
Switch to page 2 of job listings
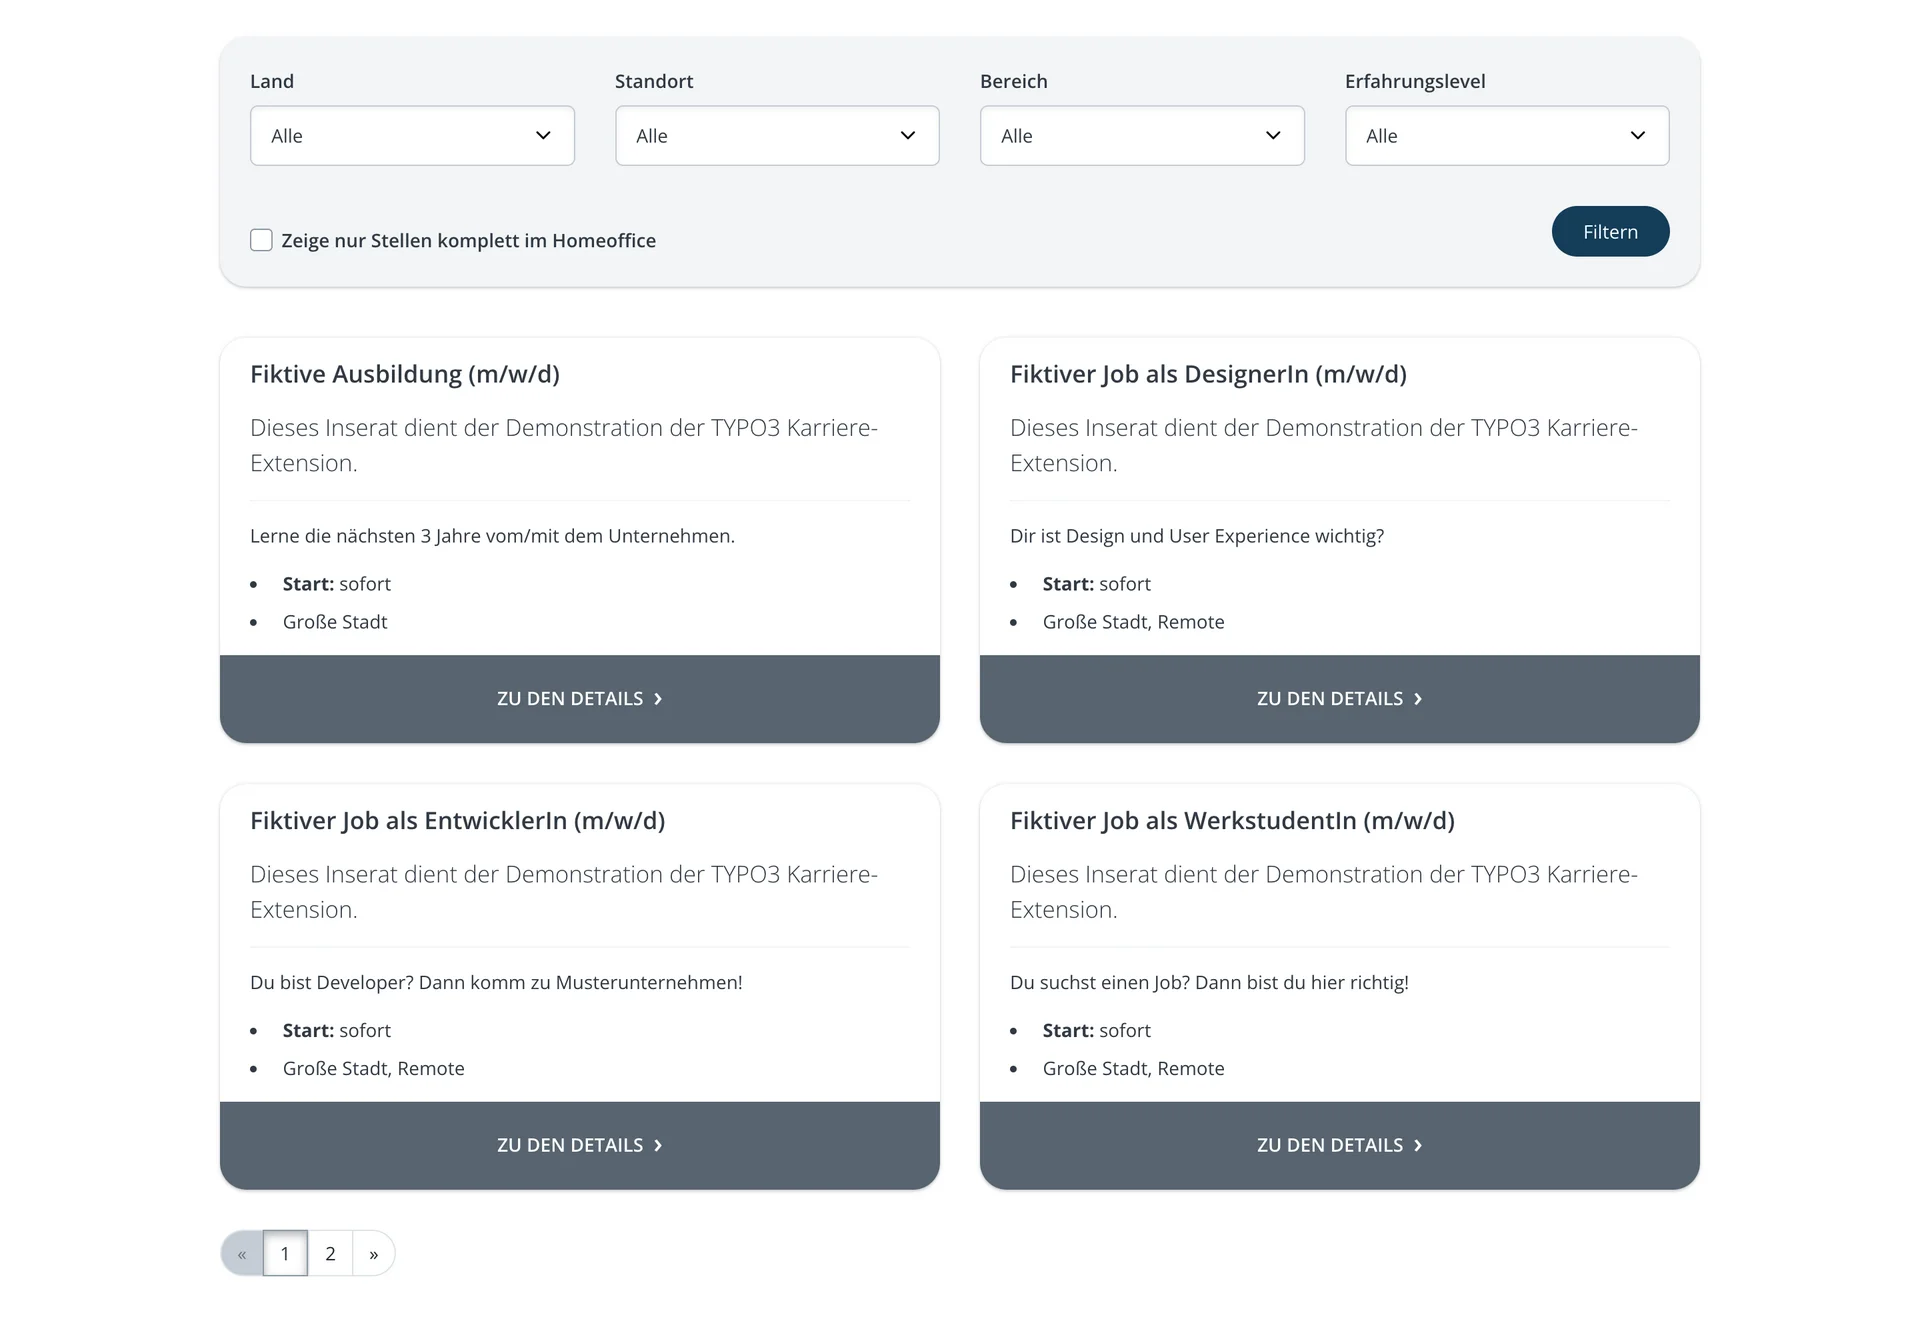pyautogui.click(x=330, y=1253)
